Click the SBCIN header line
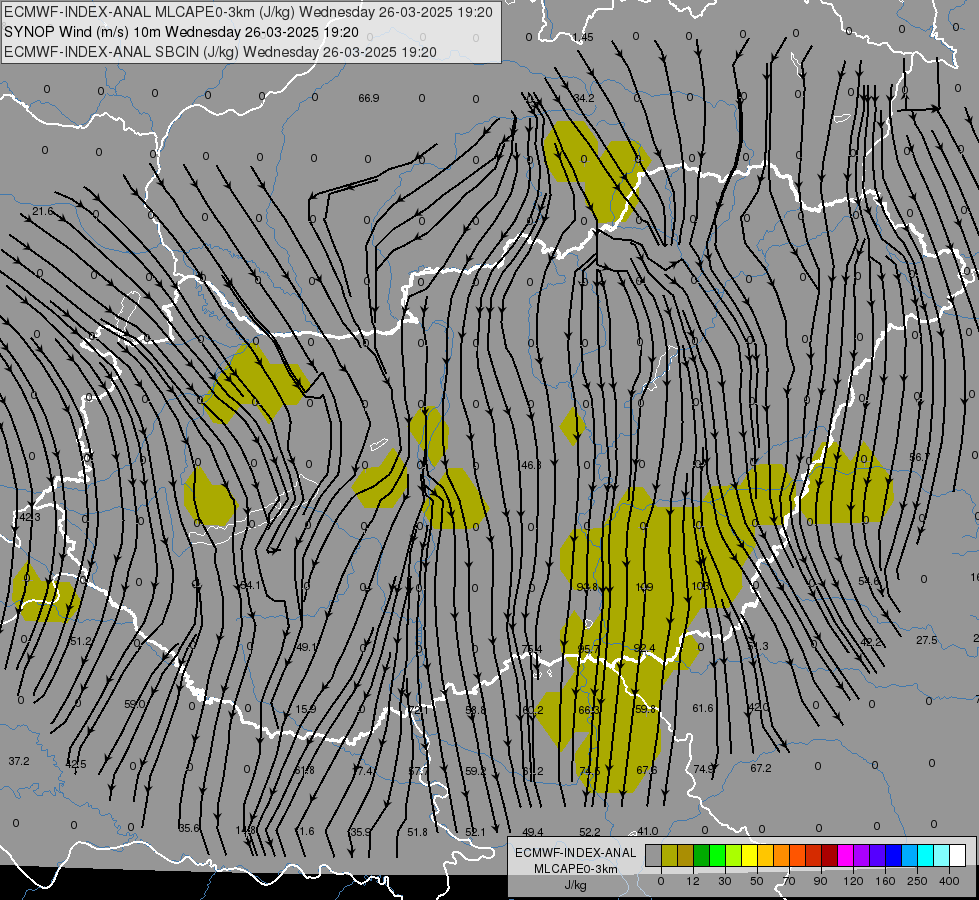The width and height of the screenshot is (979, 900). [220, 52]
